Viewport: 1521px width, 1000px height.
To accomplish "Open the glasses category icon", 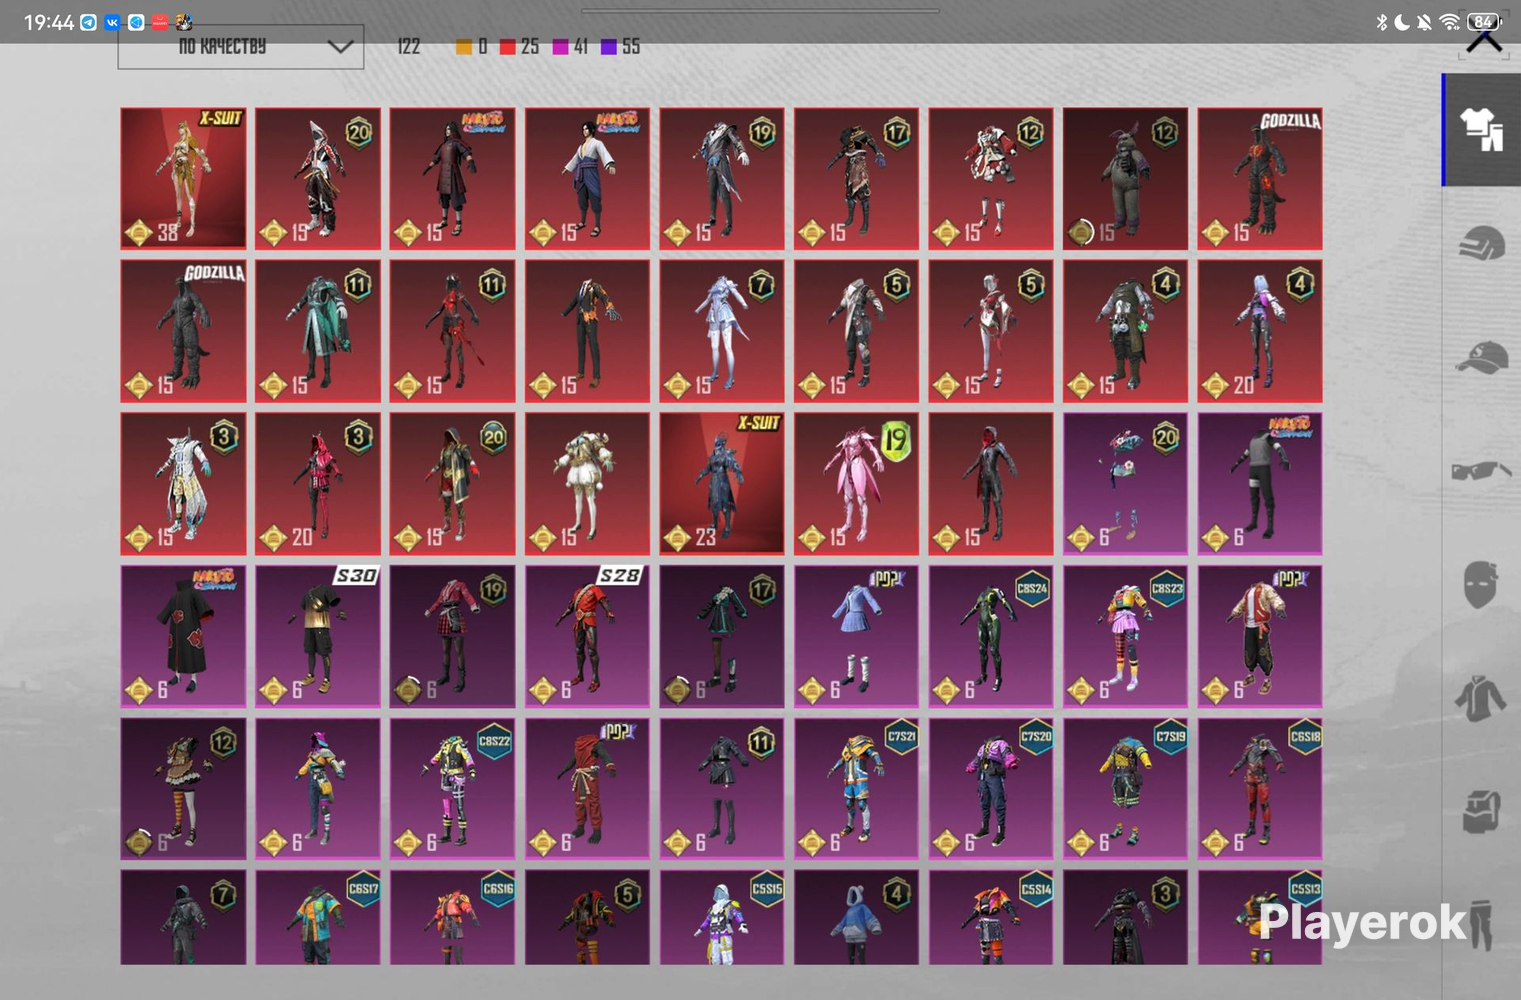I will pyautogui.click(x=1481, y=470).
